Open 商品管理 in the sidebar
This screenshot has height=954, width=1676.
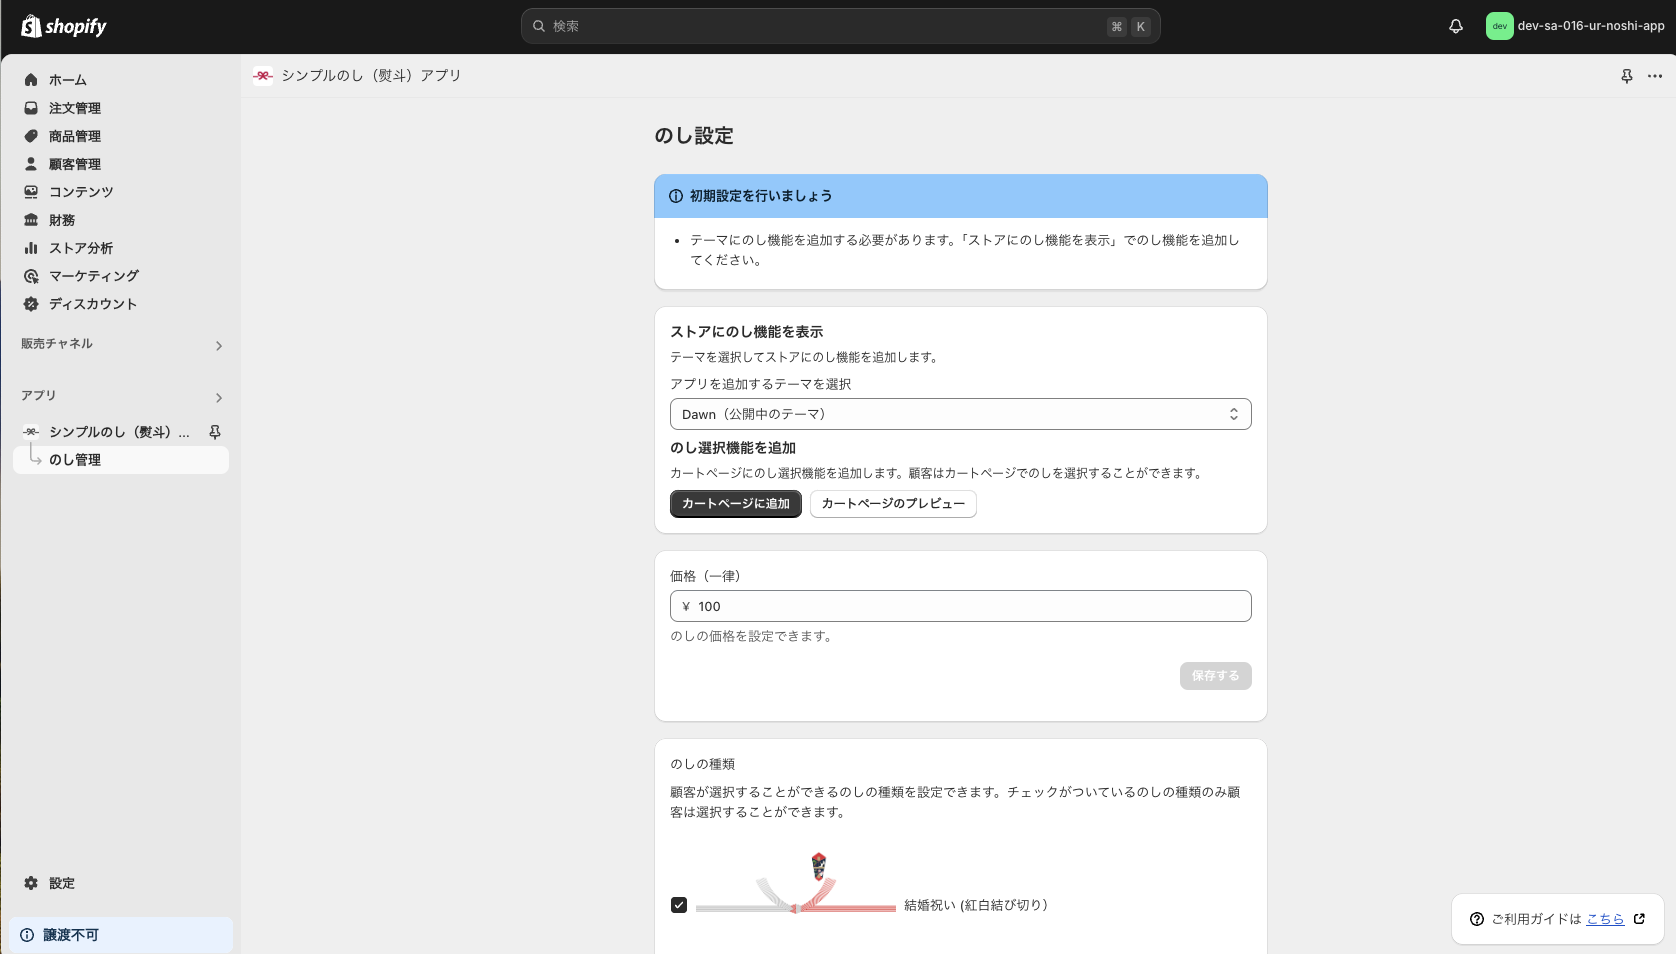[74, 136]
